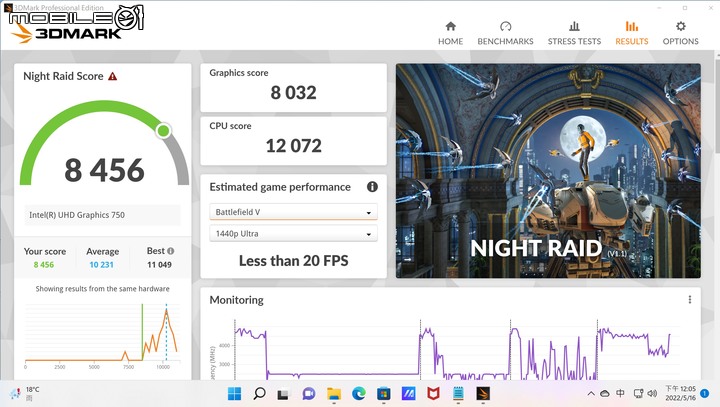
Task: Open Task View from the taskbar
Action: (283, 394)
